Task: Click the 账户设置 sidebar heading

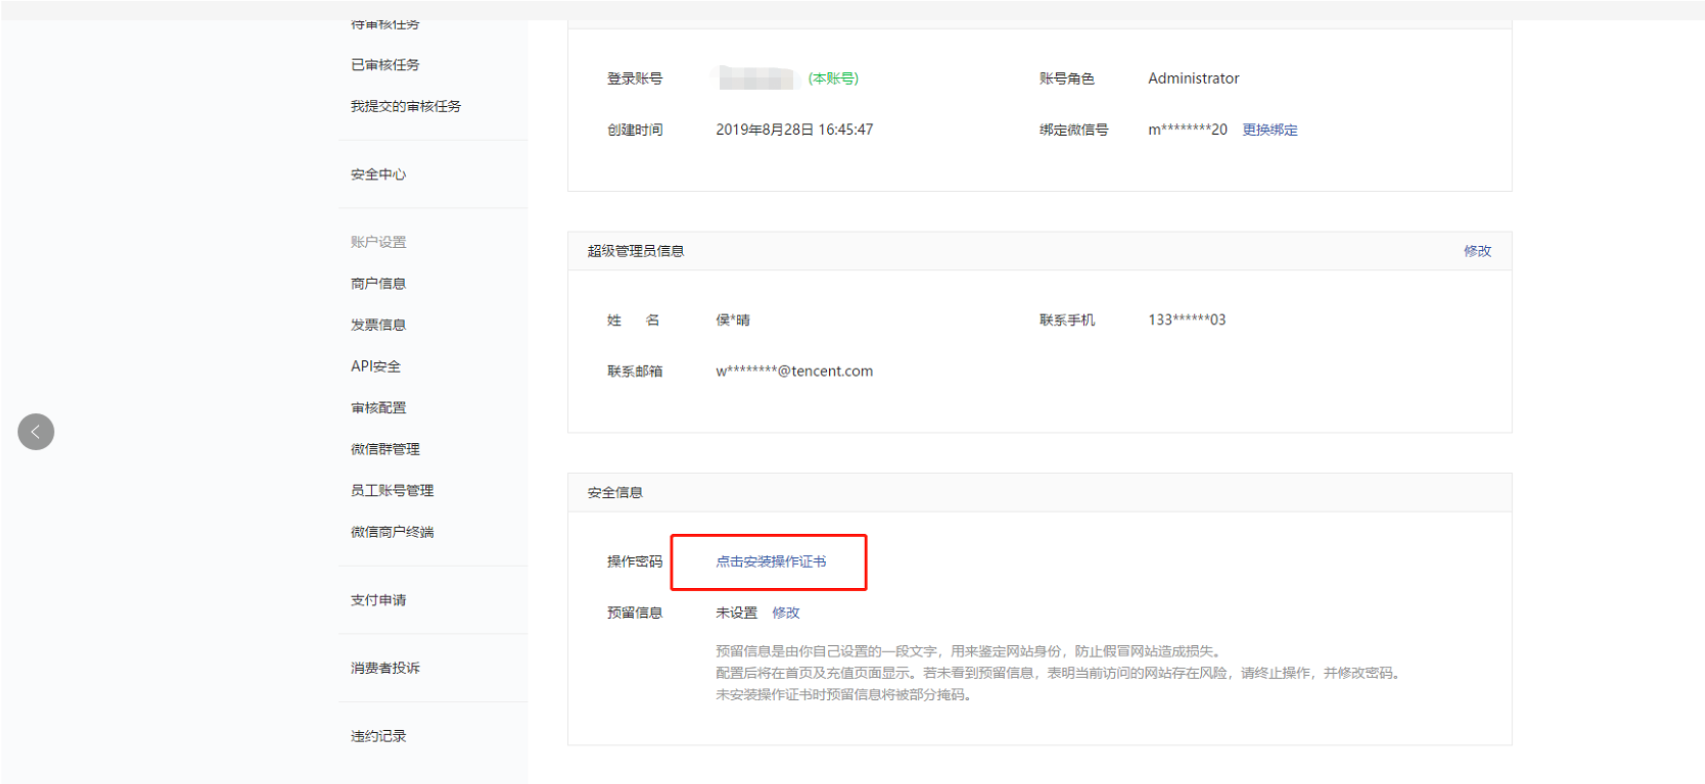Action: (x=378, y=242)
